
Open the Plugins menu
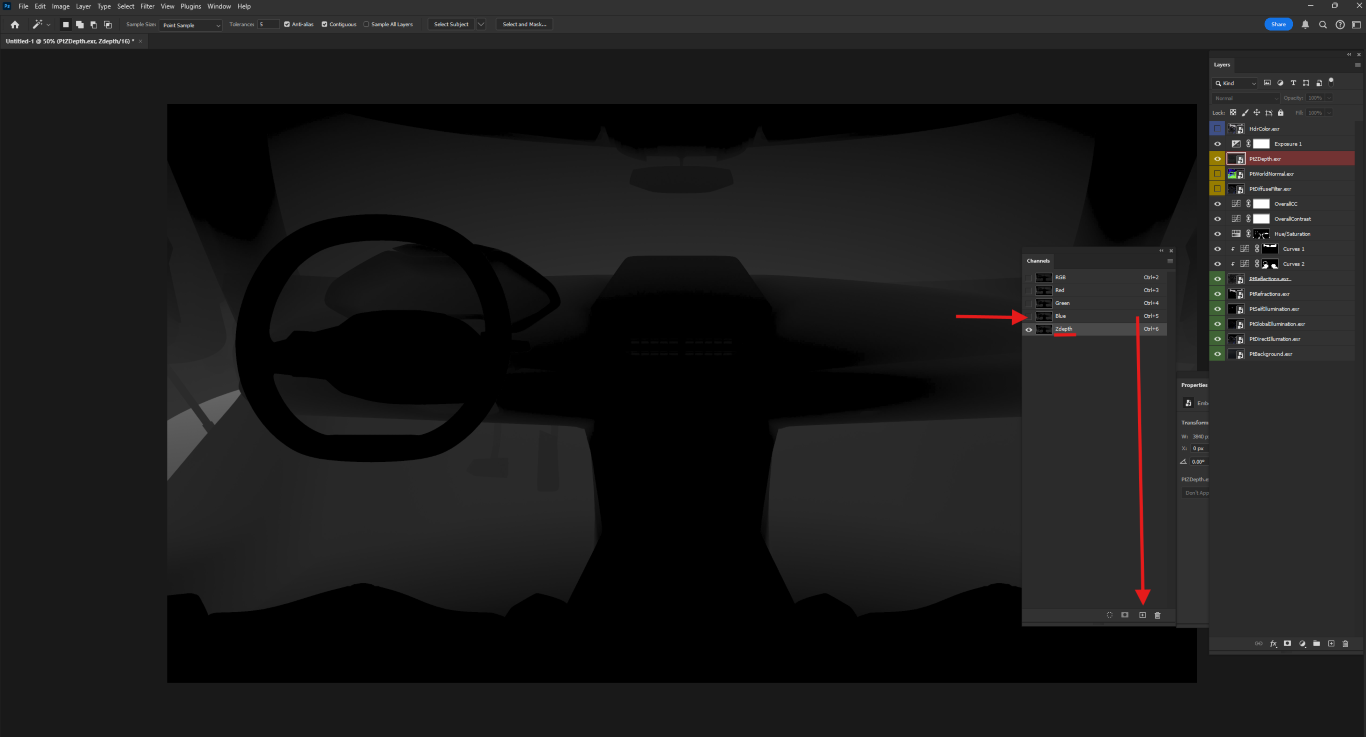point(190,6)
